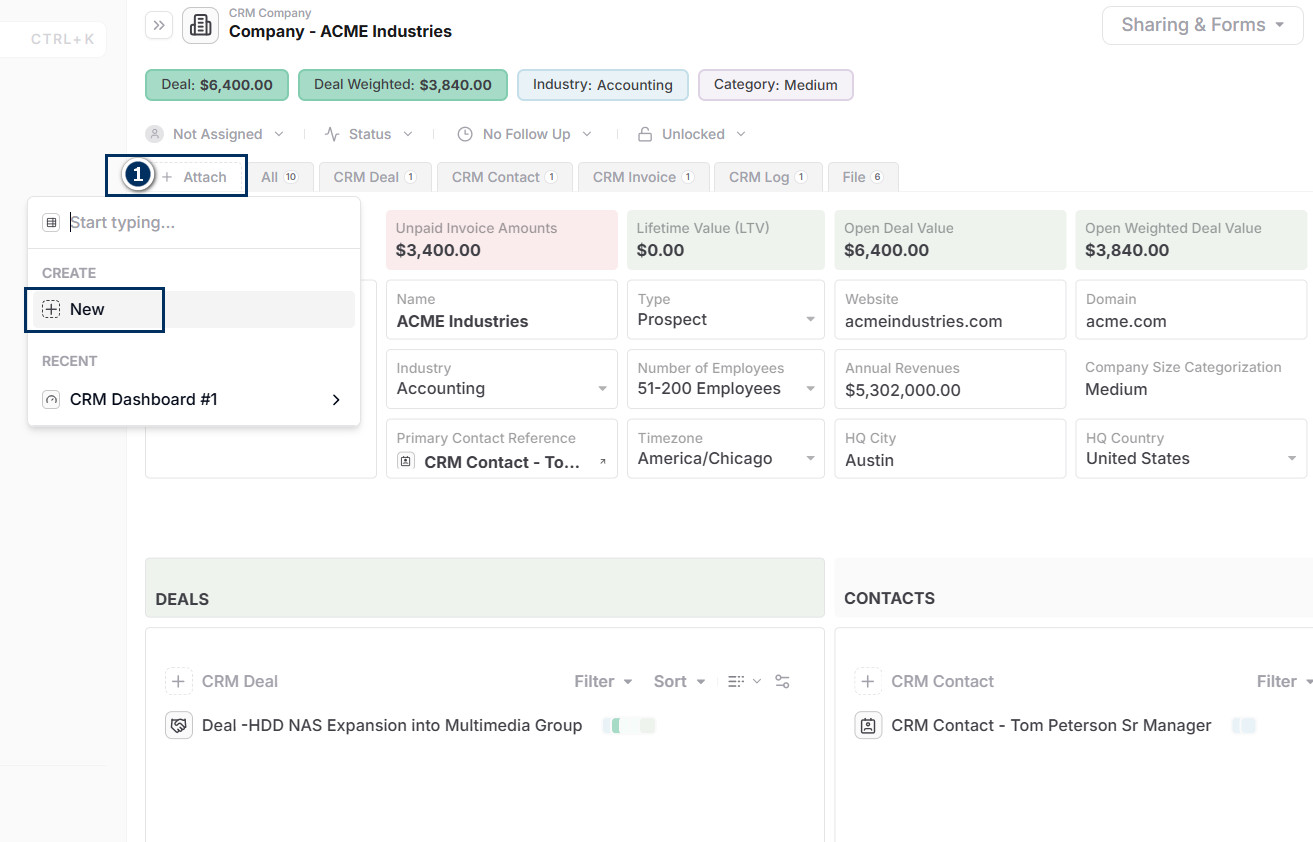This screenshot has width=1313, height=842.
Task: Edit the Annual Revenues field
Action: [950, 379]
